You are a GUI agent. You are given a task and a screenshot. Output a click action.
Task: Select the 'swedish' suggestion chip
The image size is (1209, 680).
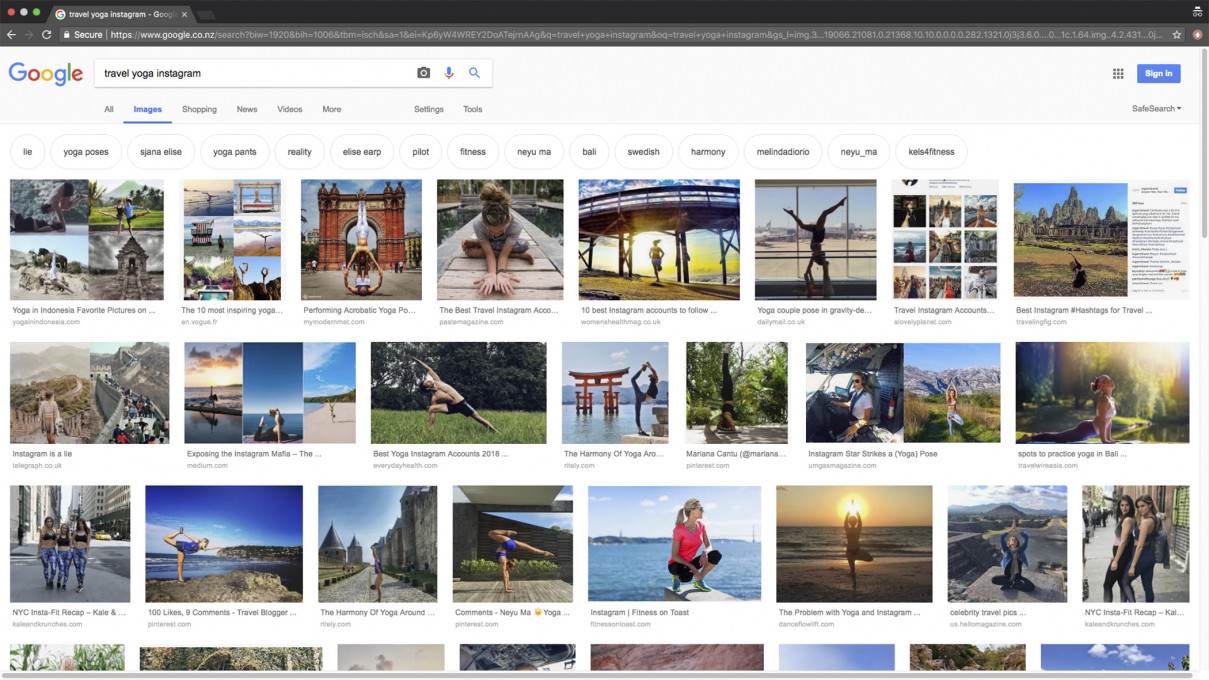coord(644,152)
